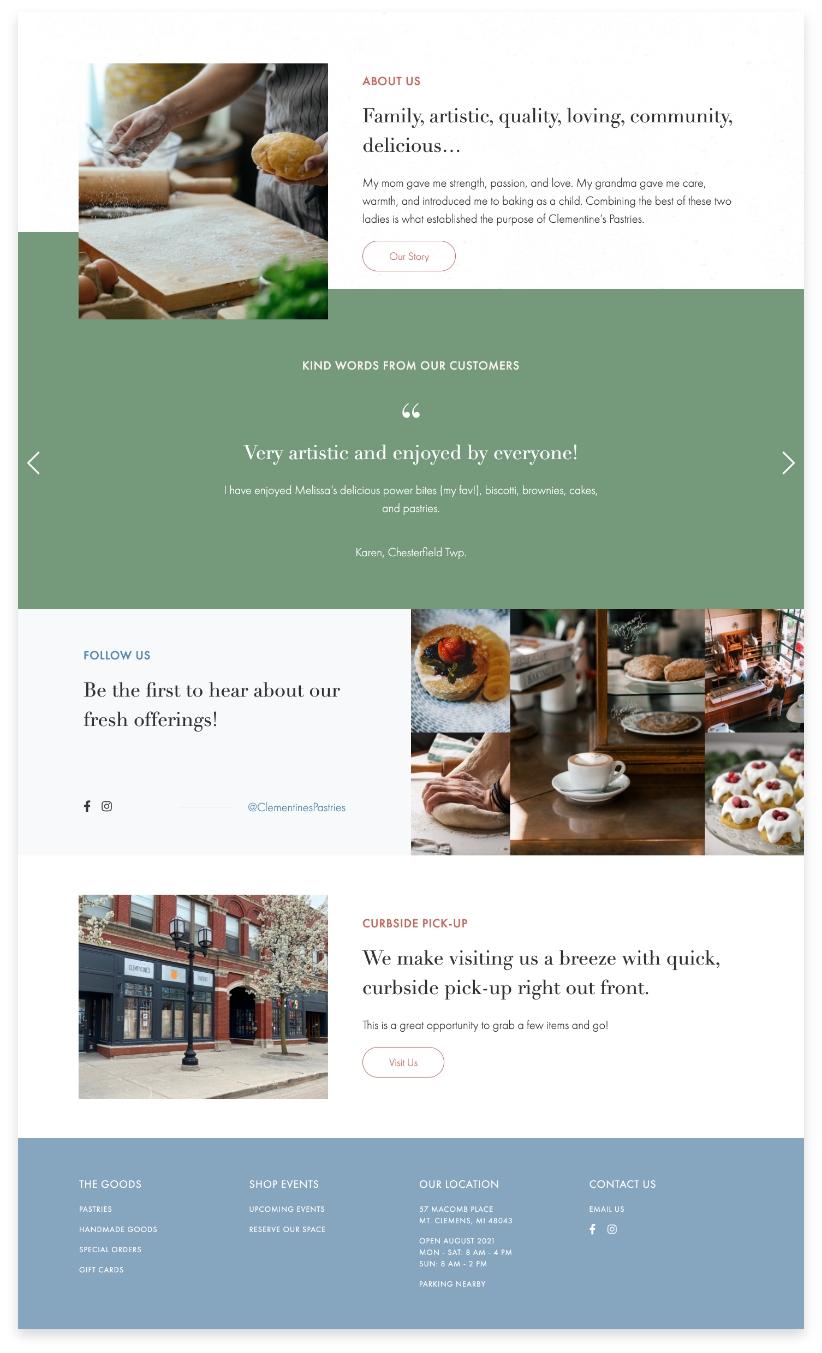The width and height of the screenshot is (822, 1353).
Task: Open the Gift Cards footer link
Action: point(101,1270)
